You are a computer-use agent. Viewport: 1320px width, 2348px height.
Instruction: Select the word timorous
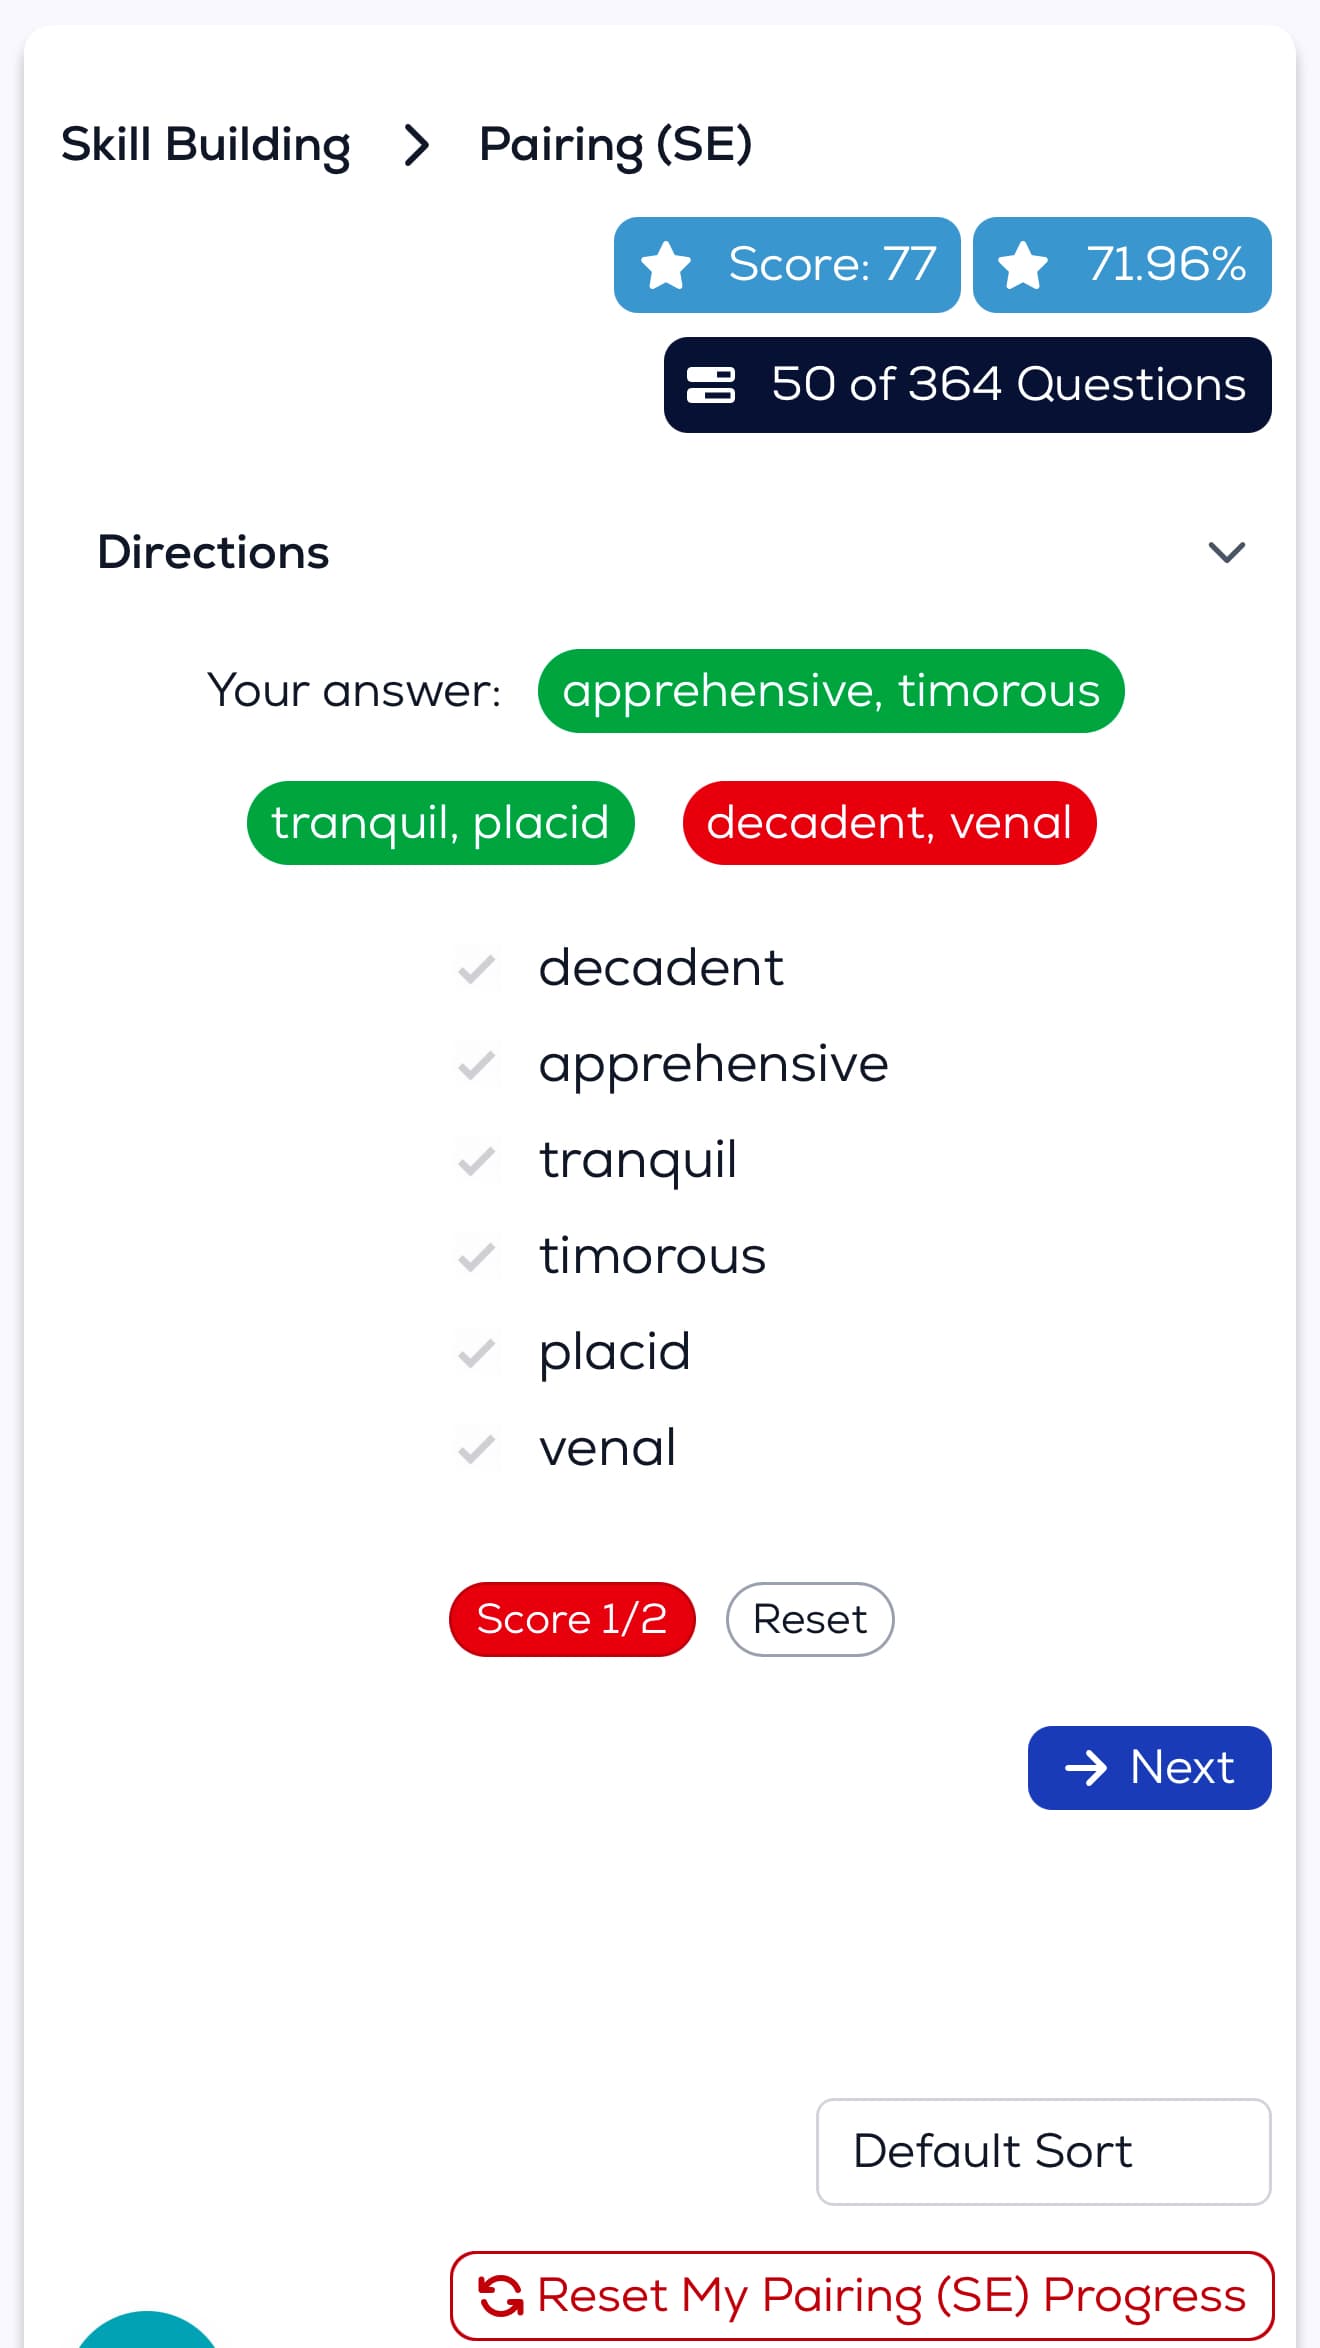click(652, 1256)
